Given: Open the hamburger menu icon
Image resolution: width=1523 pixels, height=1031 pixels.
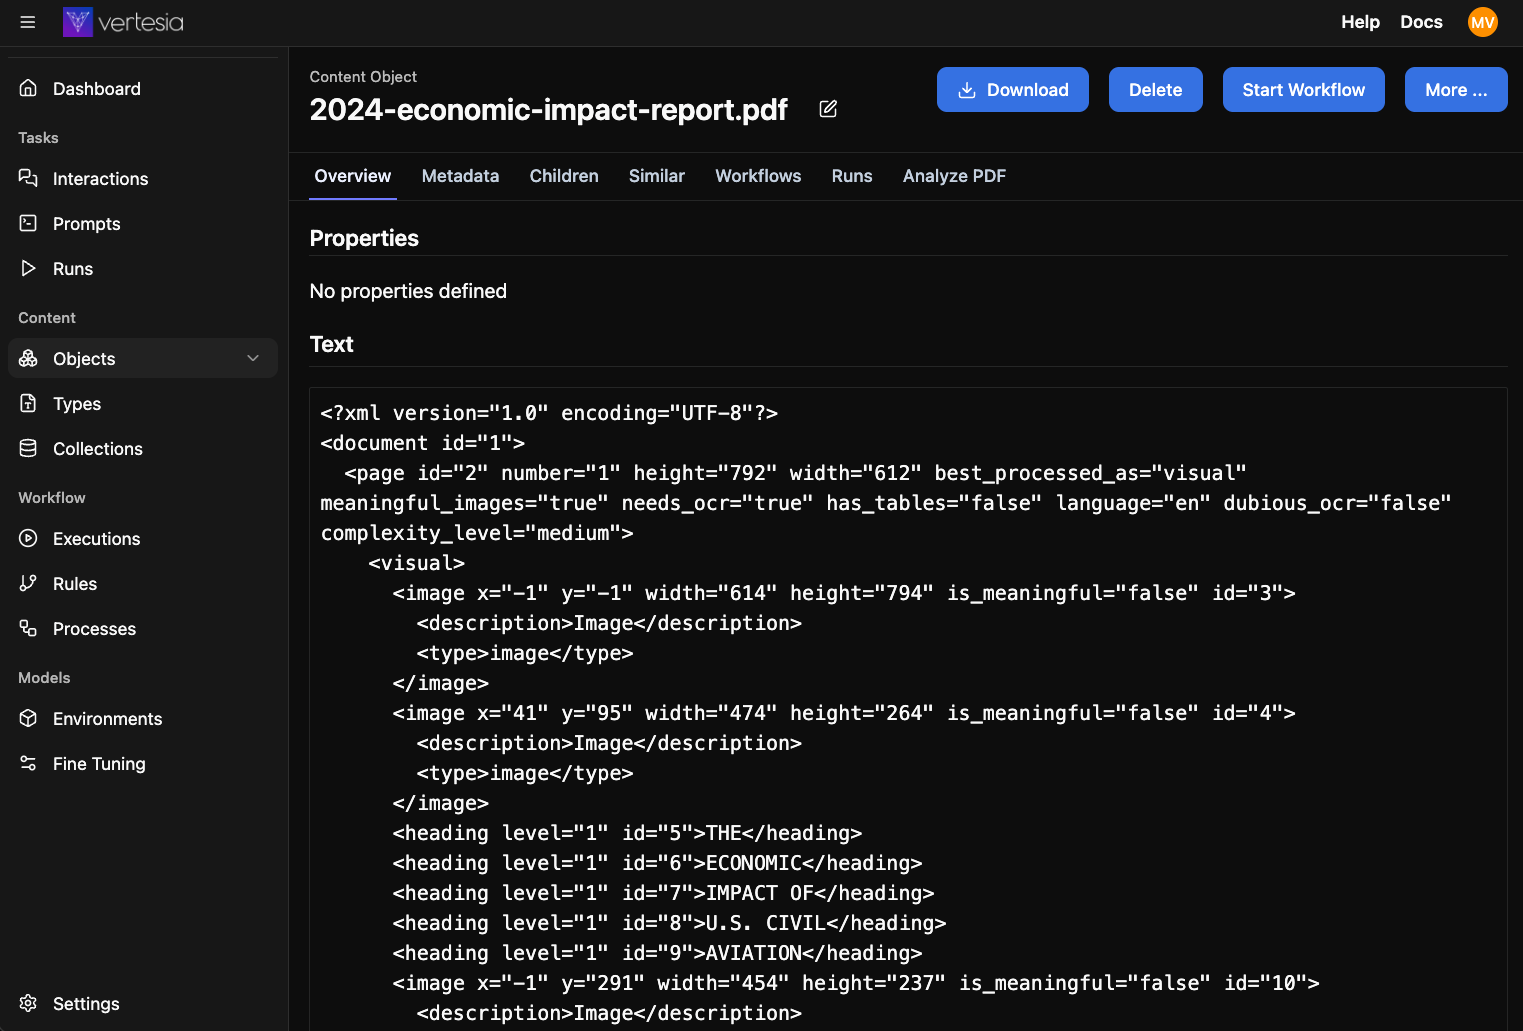Looking at the screenshot, I should [x=28, y=22].
